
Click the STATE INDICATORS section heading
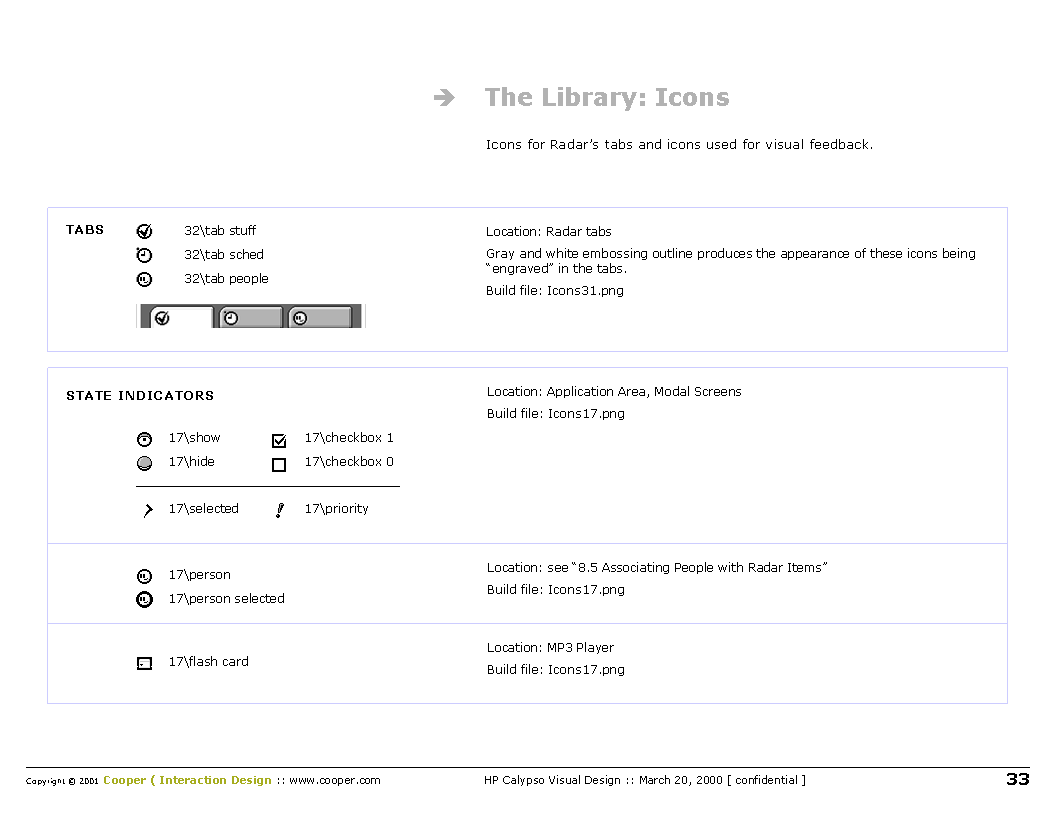[140, 396]
